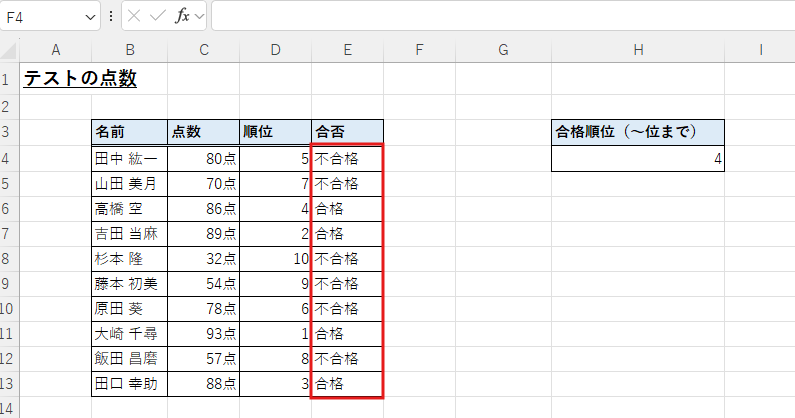Open the Name Box dropdown arrow
Viewport: 795px width, 418px height.
click(x=90, y=17)
